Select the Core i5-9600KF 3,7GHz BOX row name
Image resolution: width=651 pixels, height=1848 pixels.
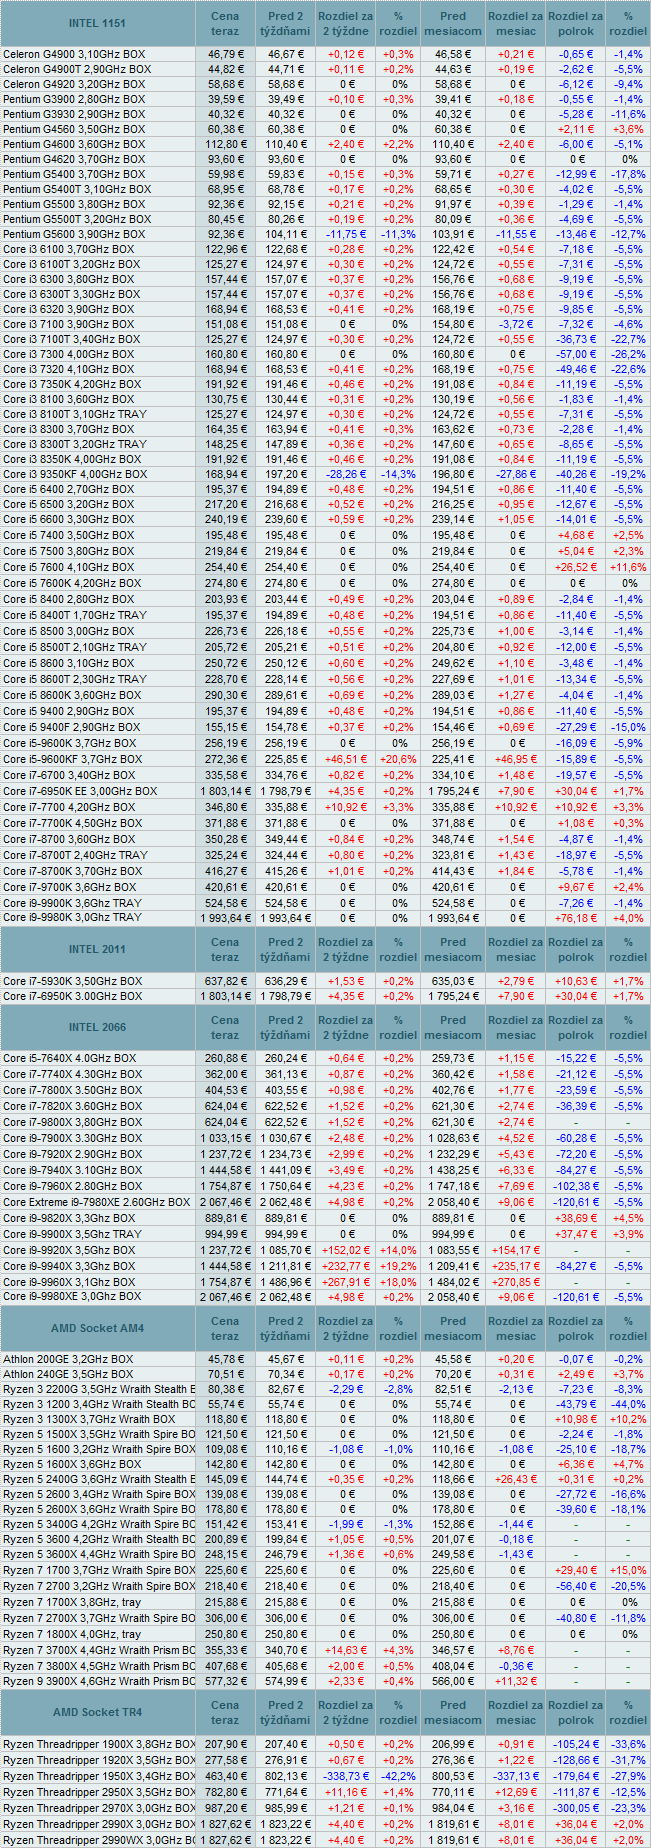coord(72,759)
